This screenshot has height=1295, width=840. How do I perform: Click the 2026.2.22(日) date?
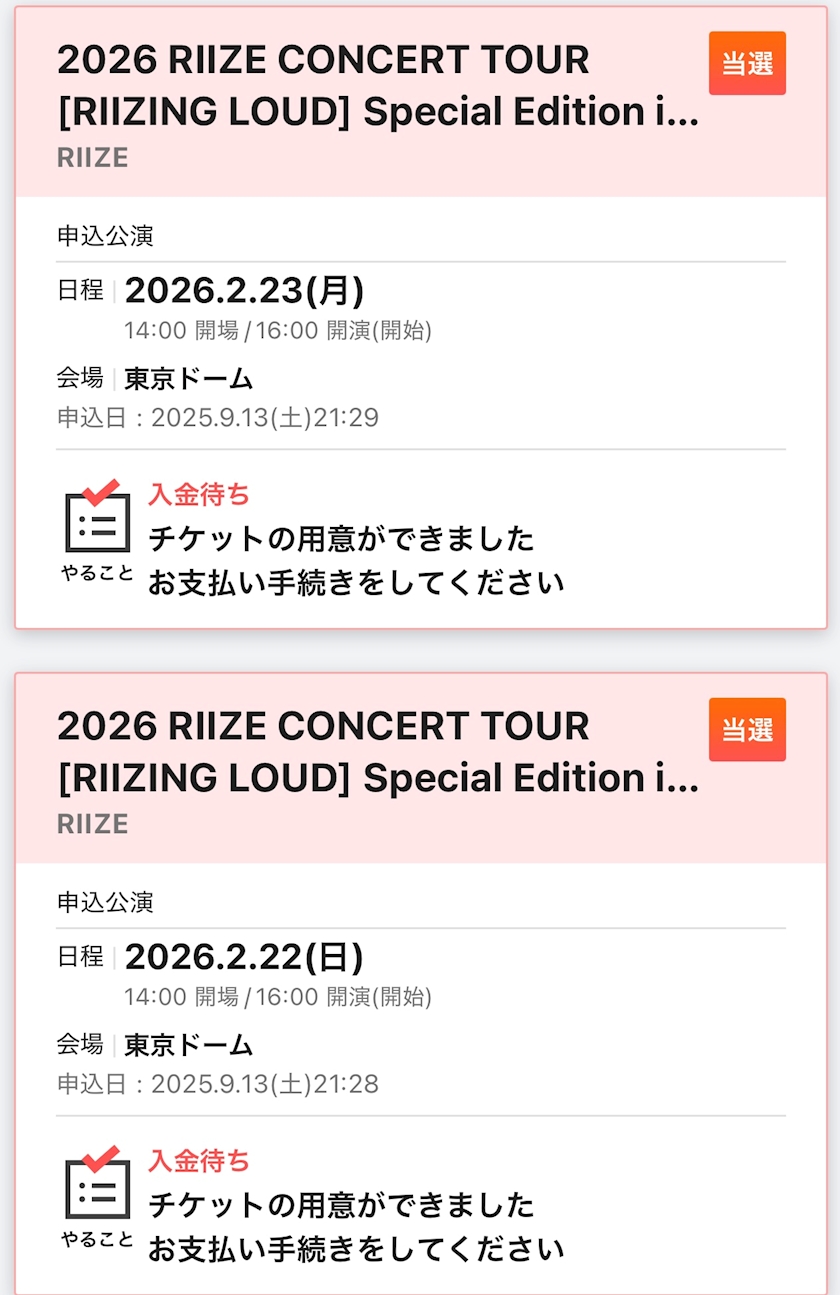(x=244, y=957)
